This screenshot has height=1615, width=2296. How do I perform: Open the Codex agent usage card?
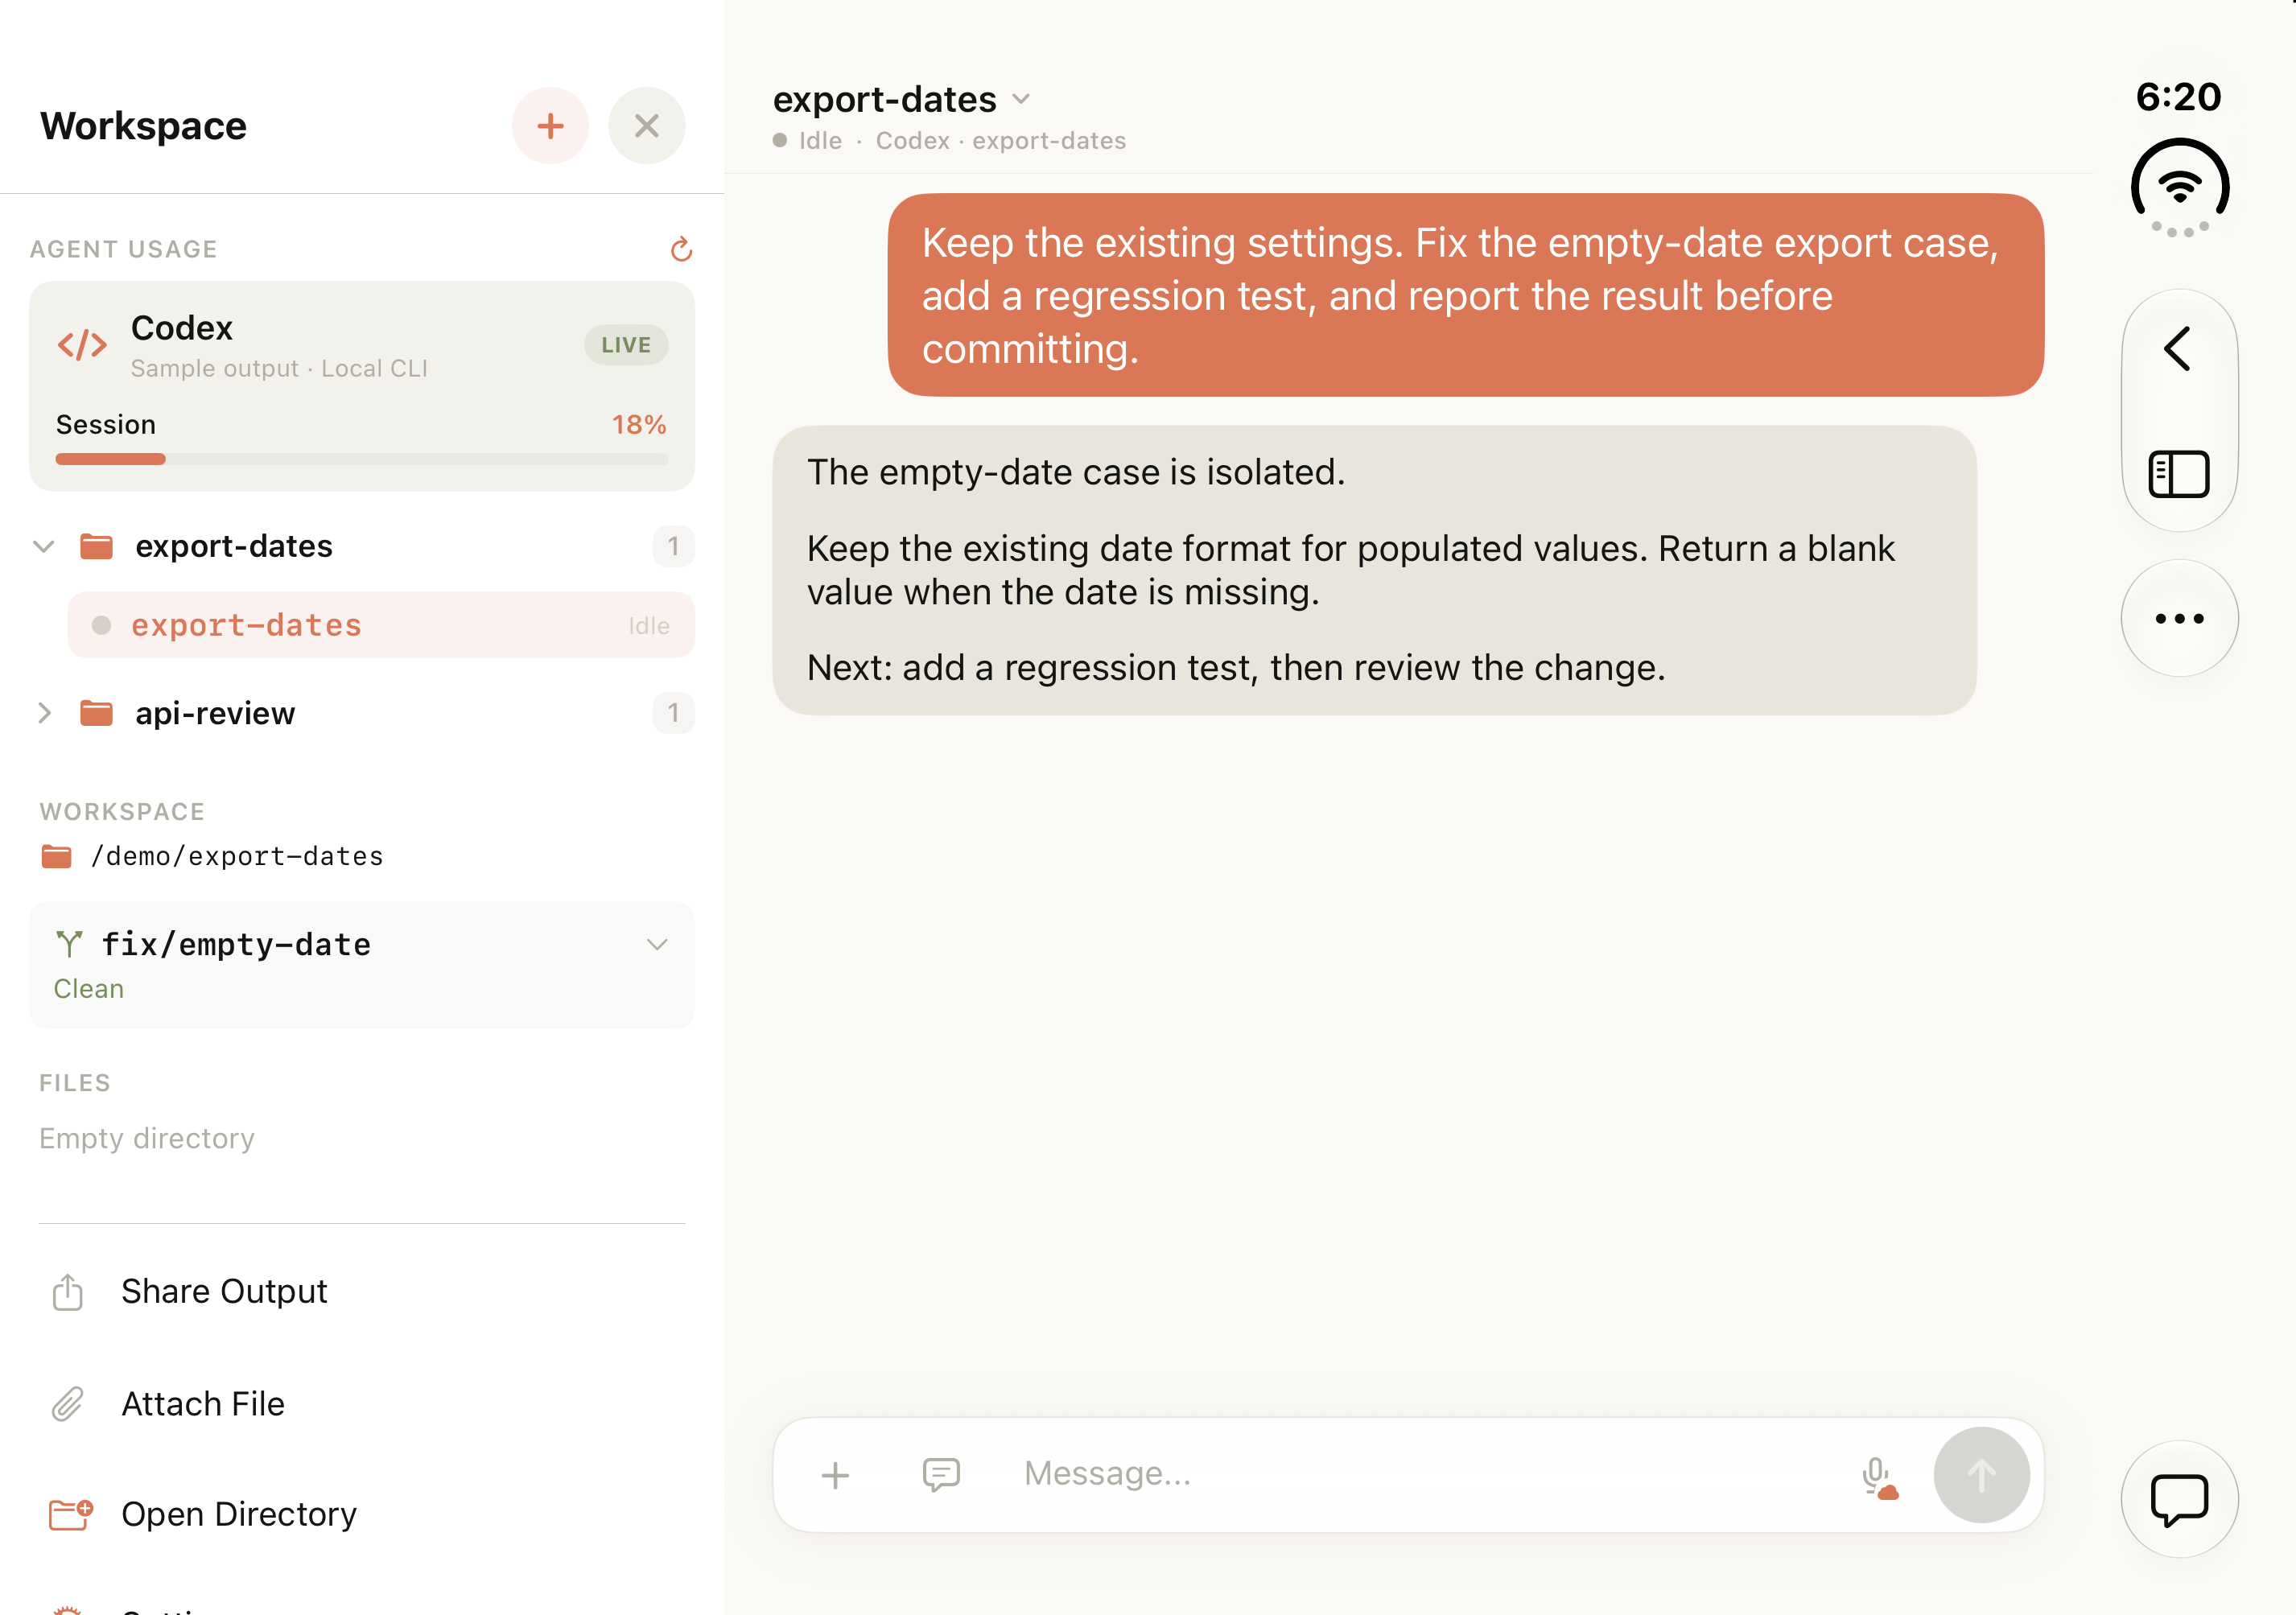click(362, 386)
